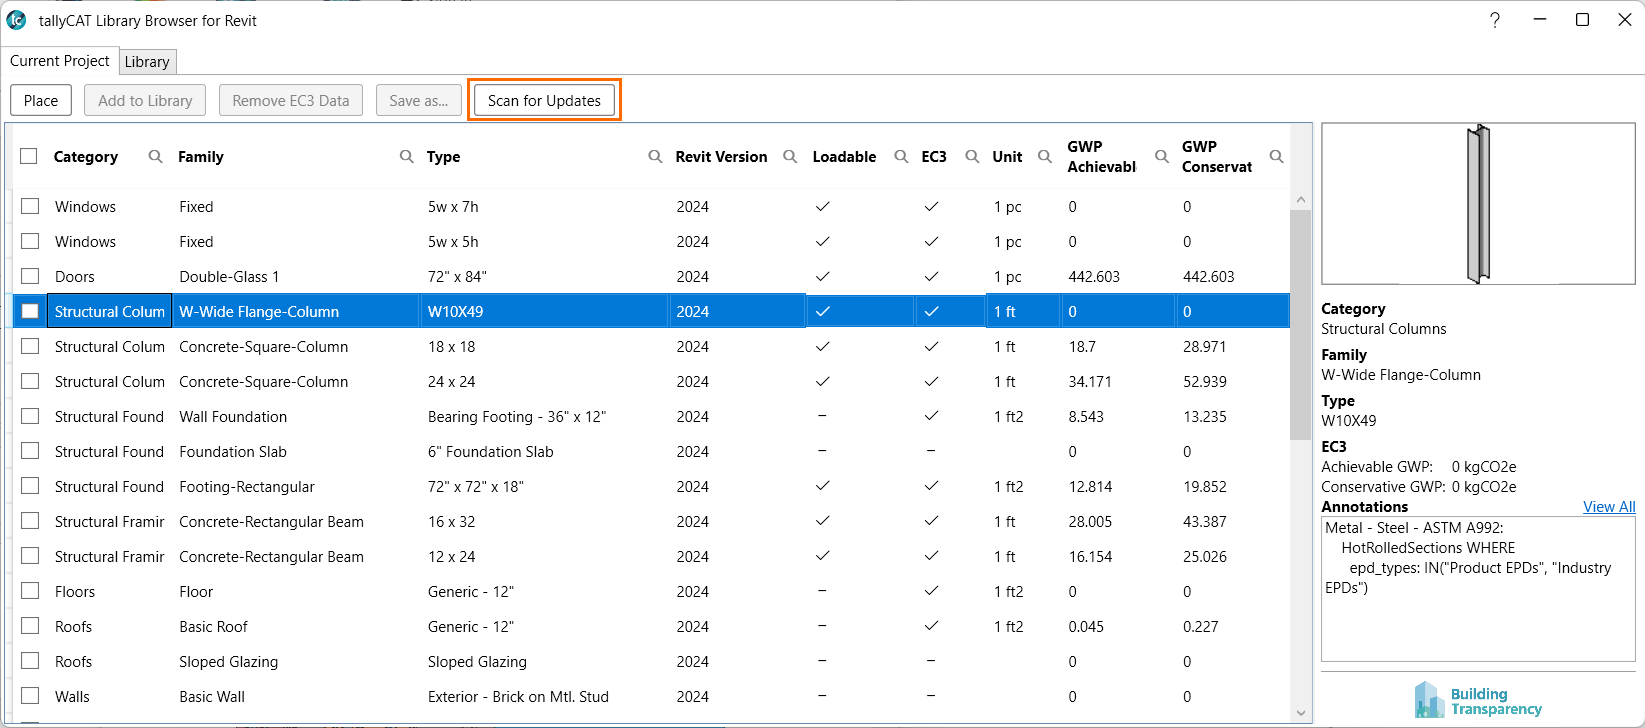Click the search icon in Type column
Screen dimensions: 1645x728
(655, 156)
